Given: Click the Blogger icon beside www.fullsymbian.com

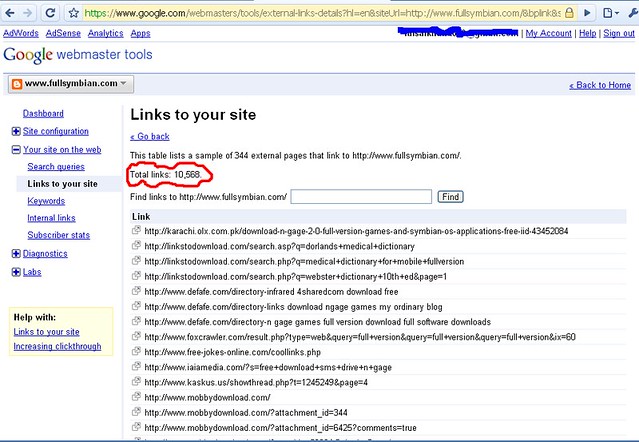Looking at the screenshot, I should click(x=17, y=84).
